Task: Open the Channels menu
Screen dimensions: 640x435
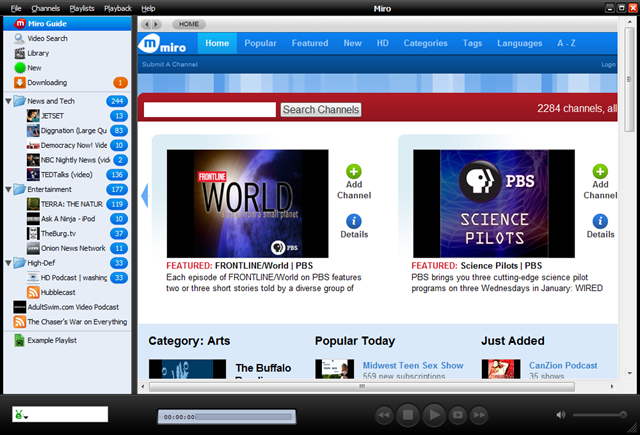Action: [x=46, y=8]
